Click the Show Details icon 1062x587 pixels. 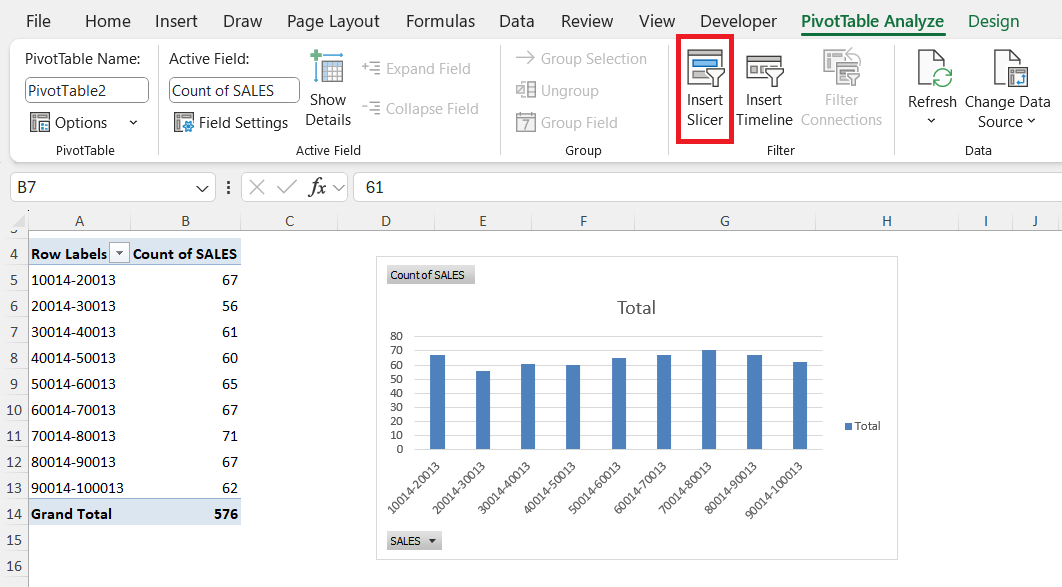tap(328, 68)
